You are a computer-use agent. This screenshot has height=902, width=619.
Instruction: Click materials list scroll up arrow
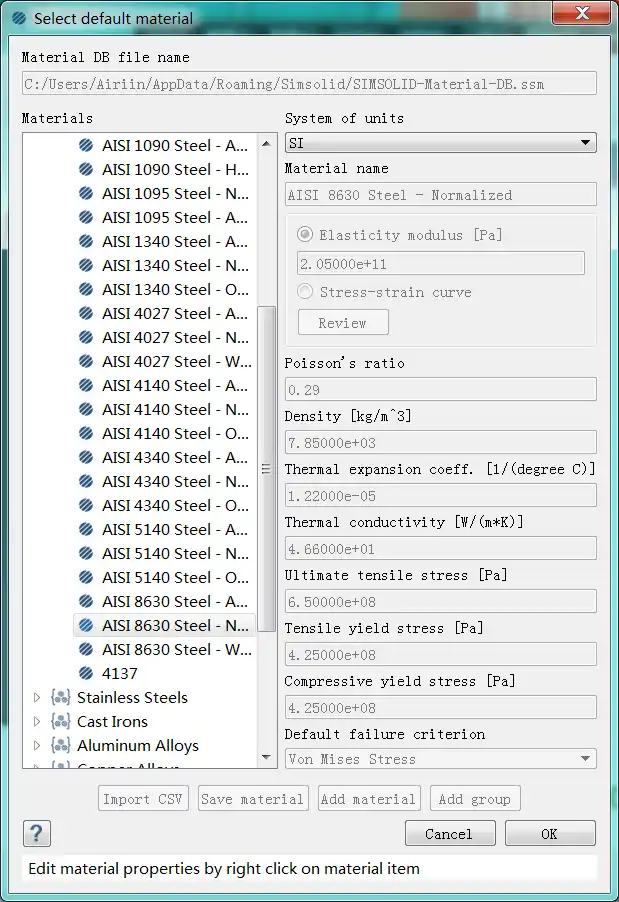[x=266, y=143]
